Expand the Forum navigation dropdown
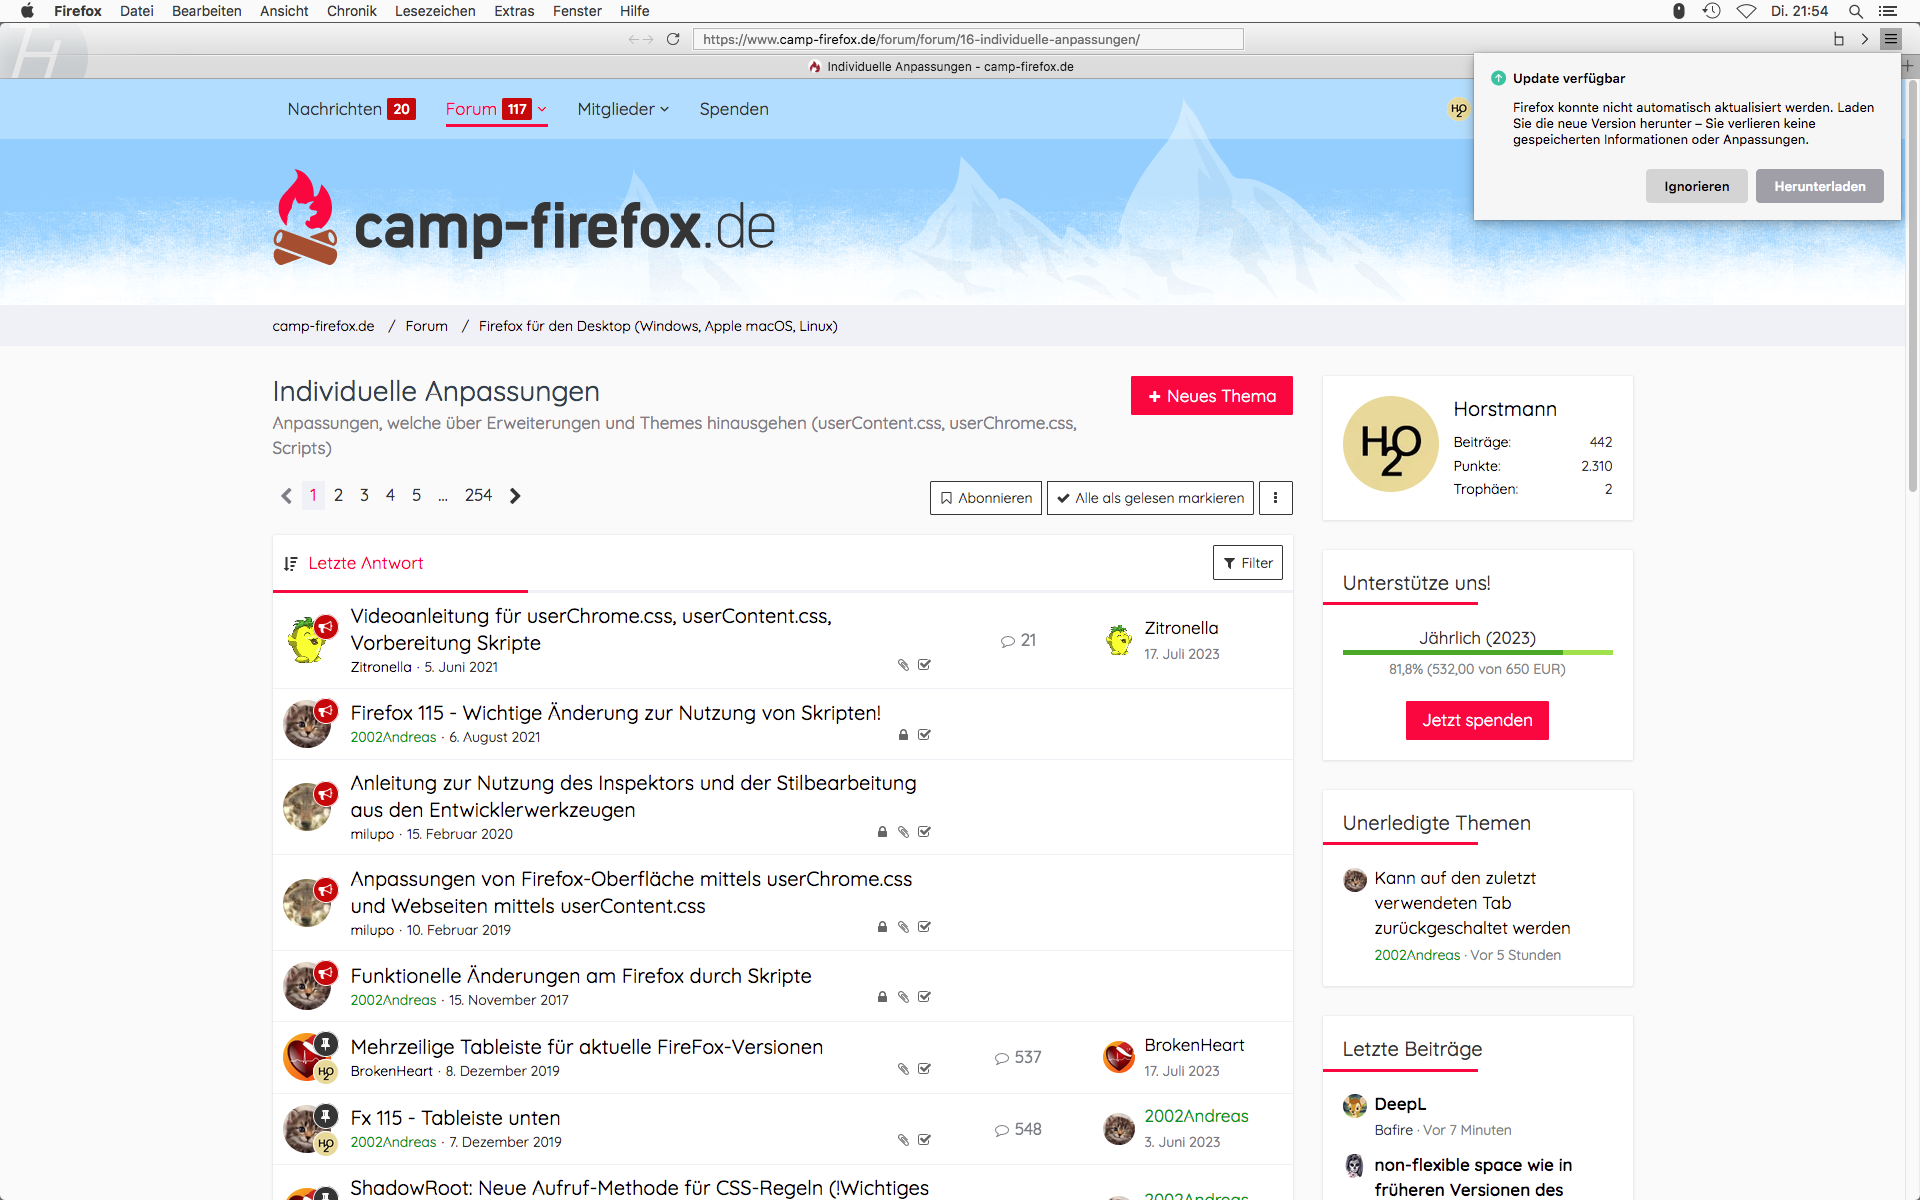Image resolution: width=1920 pixels, height=1200 pixels. pyautogui.click(x=542, y=109)
